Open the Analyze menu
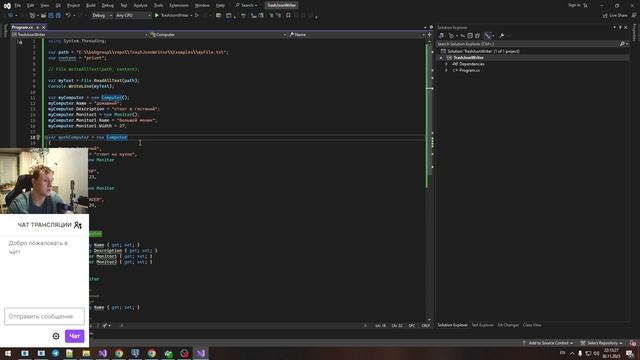Image resolution: width=640 pixels, height=360 pixels. tap(140, 5)
